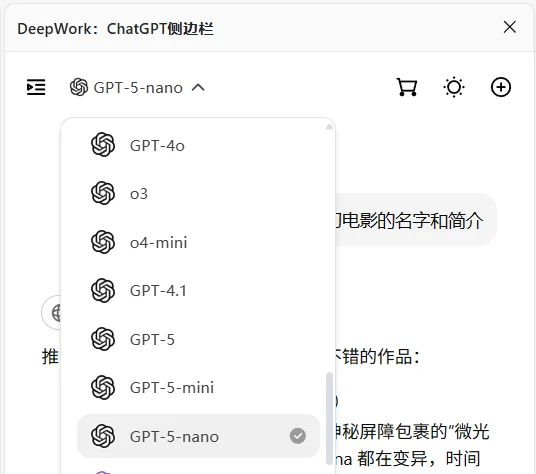Click the OpenAI logo next to o3
This screenshot has width=536, height=474.
pos(103,193)
